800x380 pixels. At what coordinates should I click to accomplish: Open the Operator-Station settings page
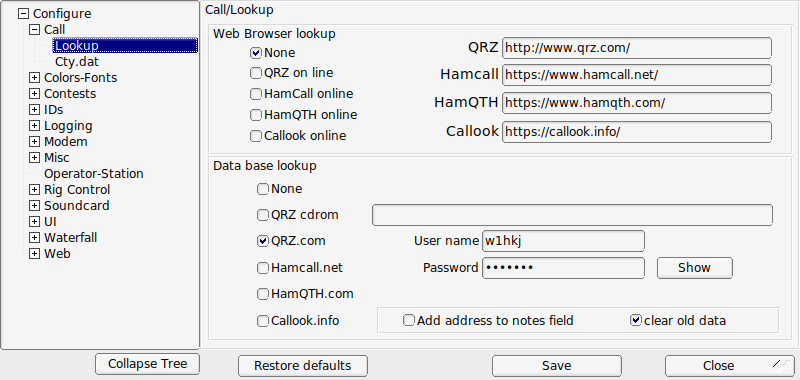point(93,173)
